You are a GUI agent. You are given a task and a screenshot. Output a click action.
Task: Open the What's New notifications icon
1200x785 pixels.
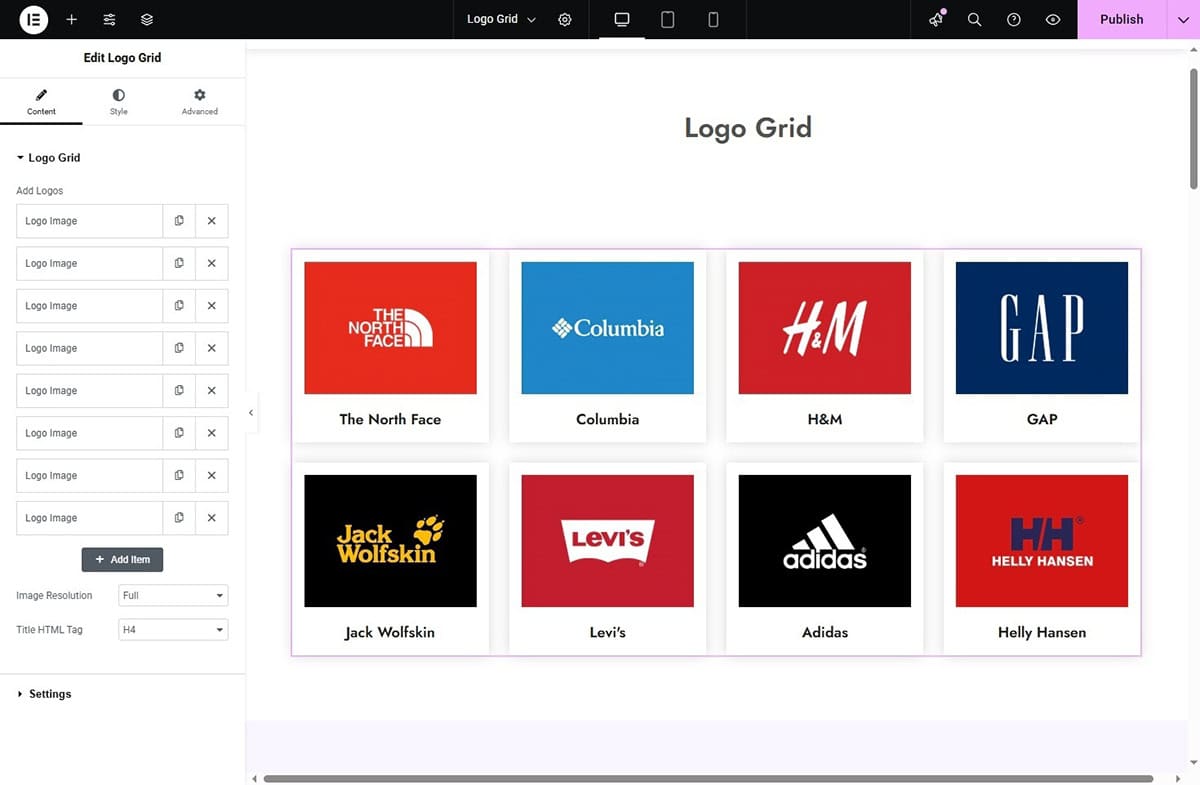coord(936,19)
